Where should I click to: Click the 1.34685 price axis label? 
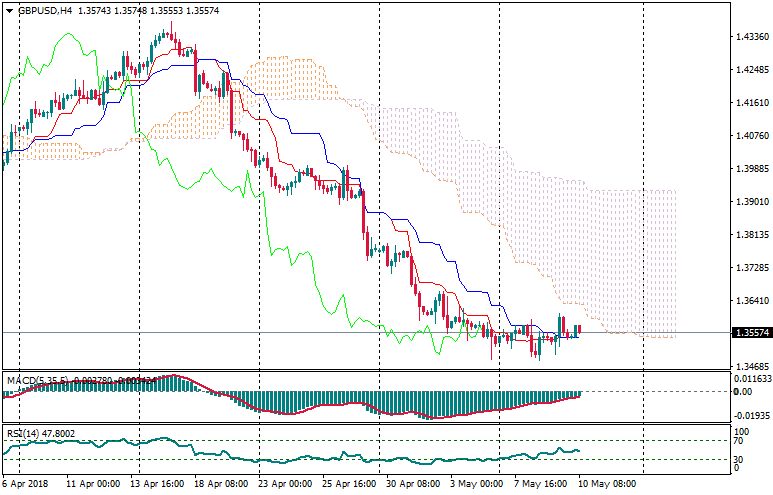750,367
